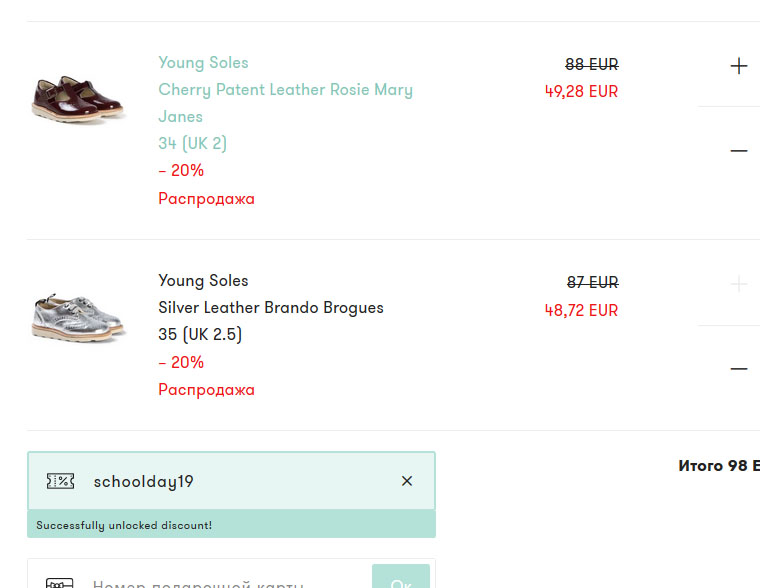Click size 35 (UK 2.5) text
Screen dimensions: 760x588
tap(200, 335)
